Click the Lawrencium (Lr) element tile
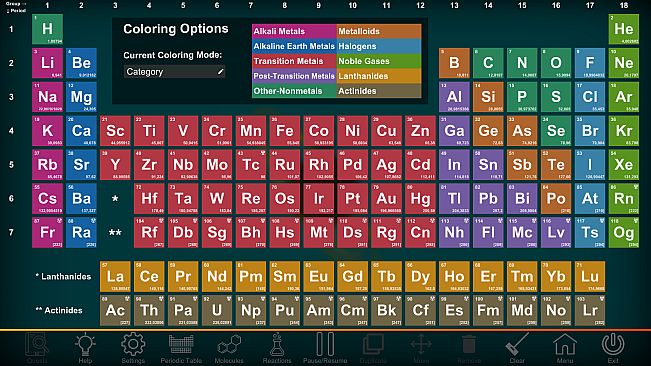Screen dimensions: 651x366 click(590, 310)
